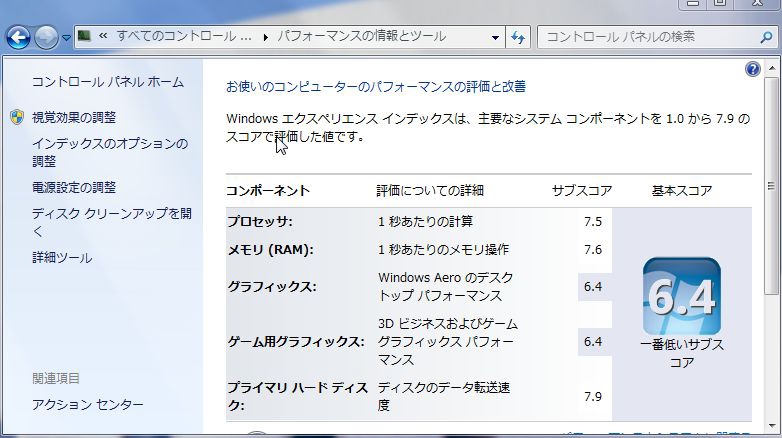The height and width of the screenshot is (438, 782).
Task: Expand the breadcrumb arrow before パフォーマンスの情報とツール
Action: tap(265, 37)
